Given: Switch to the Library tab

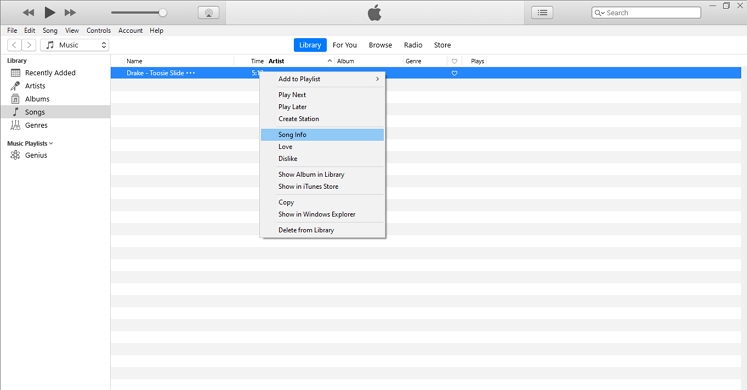Looking at the screenshot, I should (x=310, y=45).
